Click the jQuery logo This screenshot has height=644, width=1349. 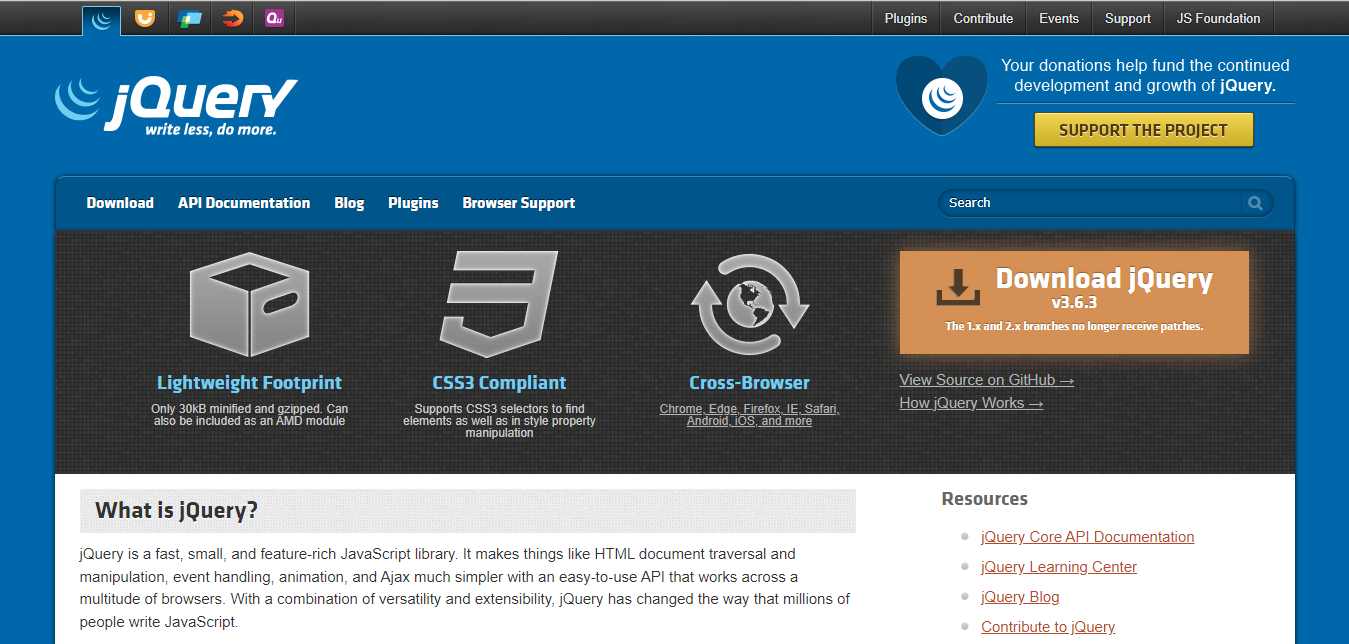coord(175,106)
